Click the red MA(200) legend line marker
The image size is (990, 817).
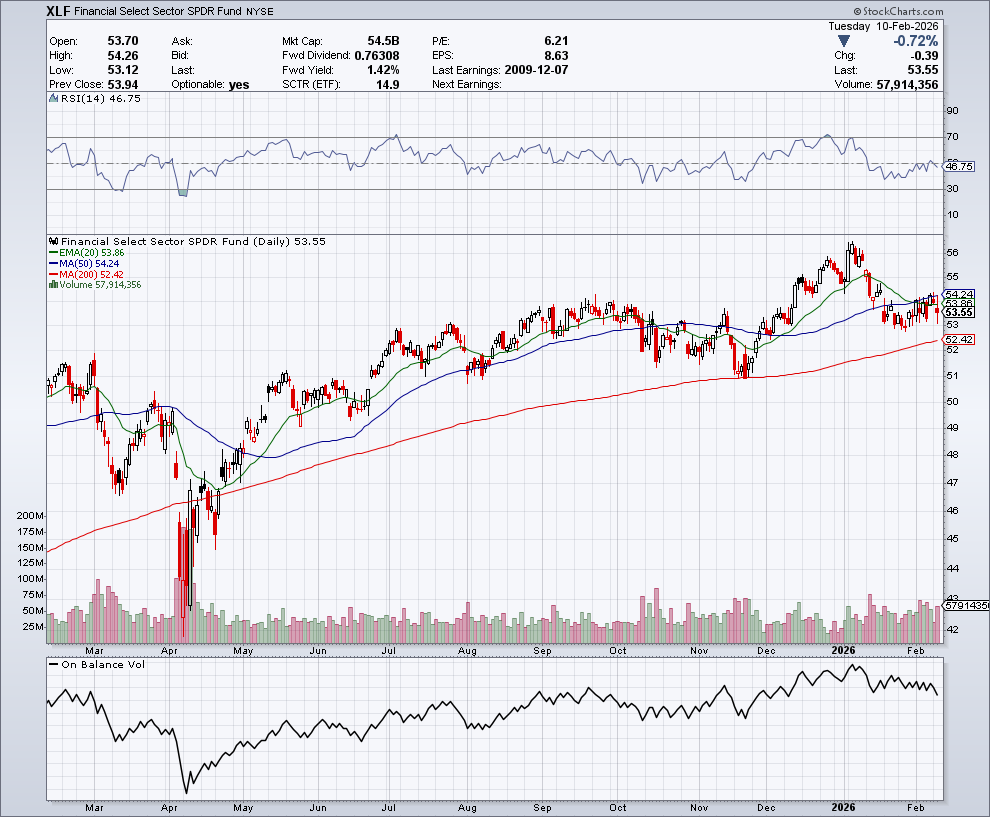[x=53, y=275]
